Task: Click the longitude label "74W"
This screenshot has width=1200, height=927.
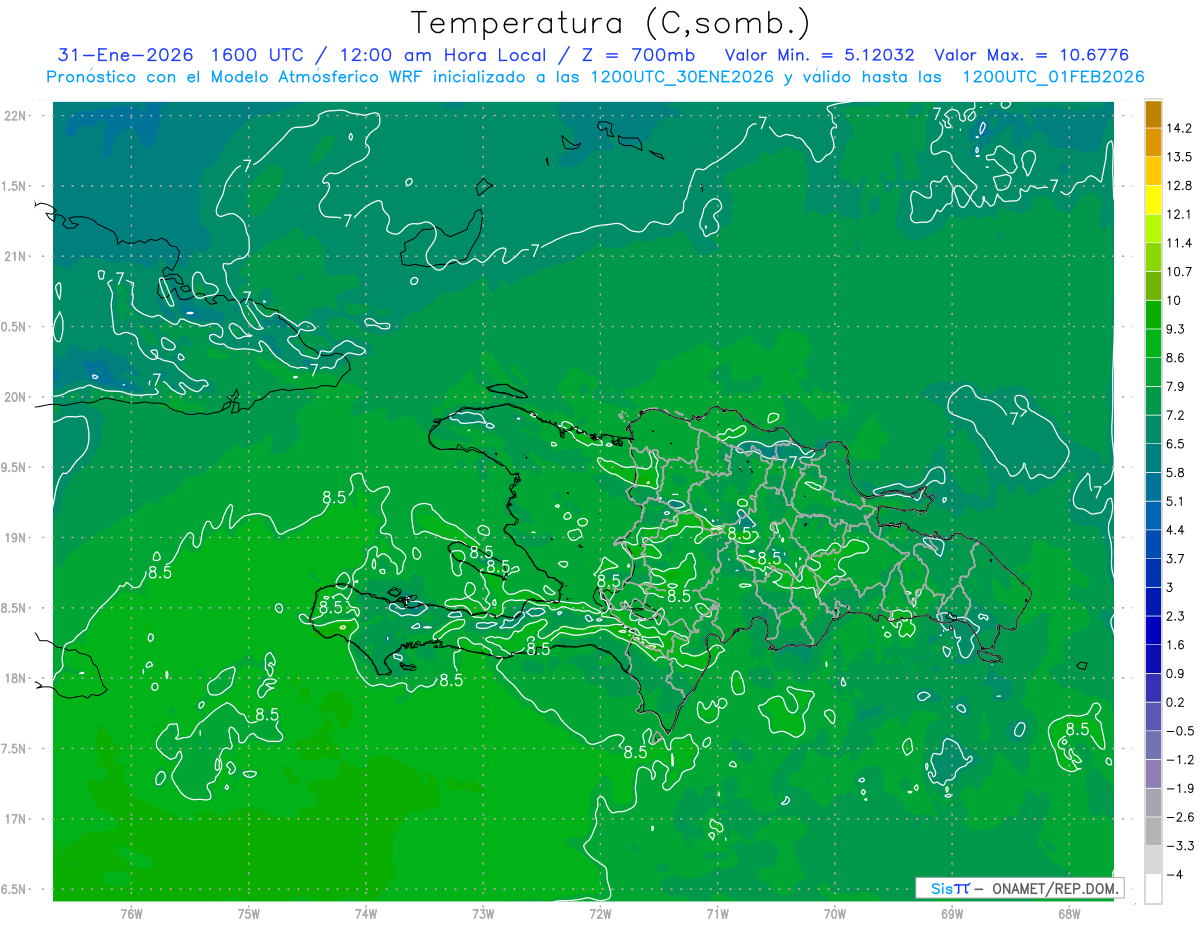Action: click(366, 913)
